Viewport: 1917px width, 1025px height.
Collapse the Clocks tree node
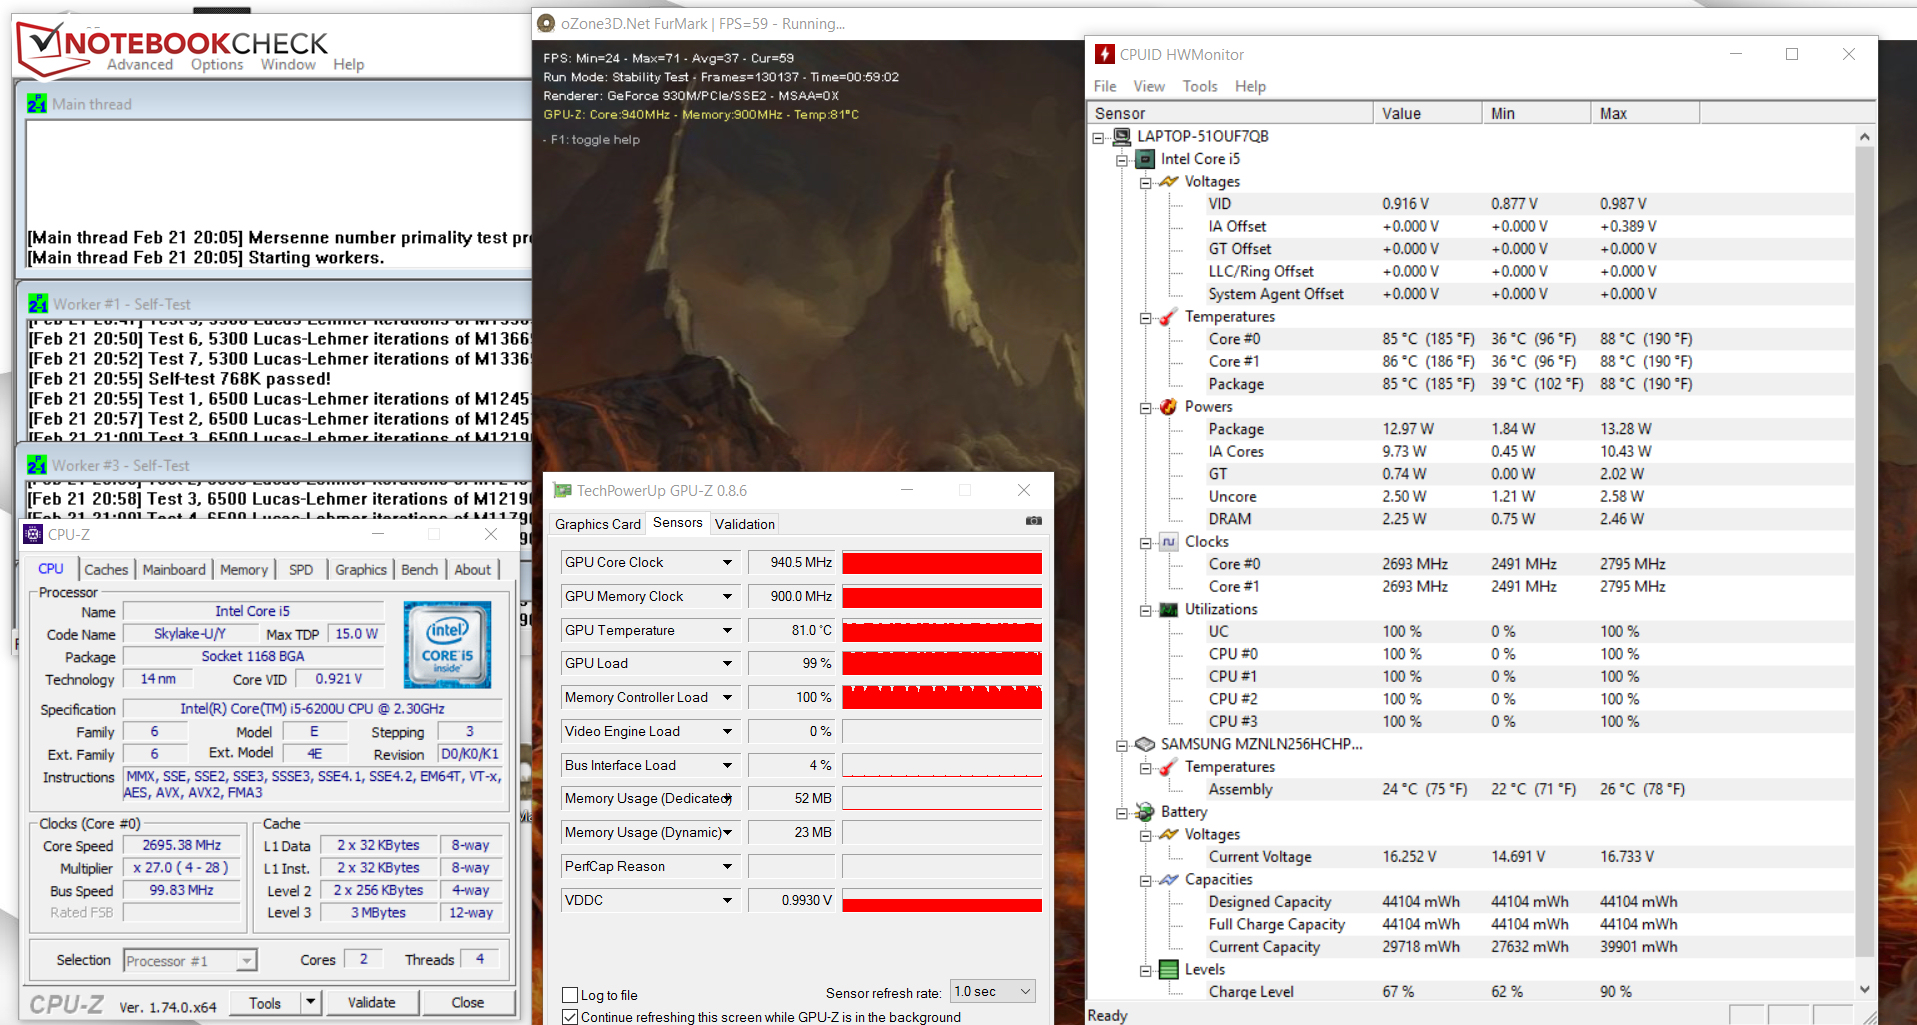point(1146,543)
